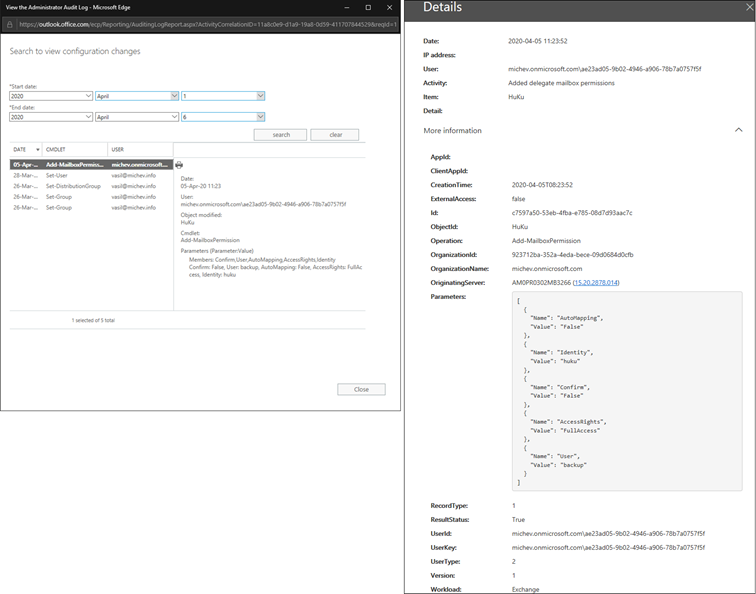The image size is (756, 594).
Task: Click the lock icon in the address bar
Action: point(9,23)
